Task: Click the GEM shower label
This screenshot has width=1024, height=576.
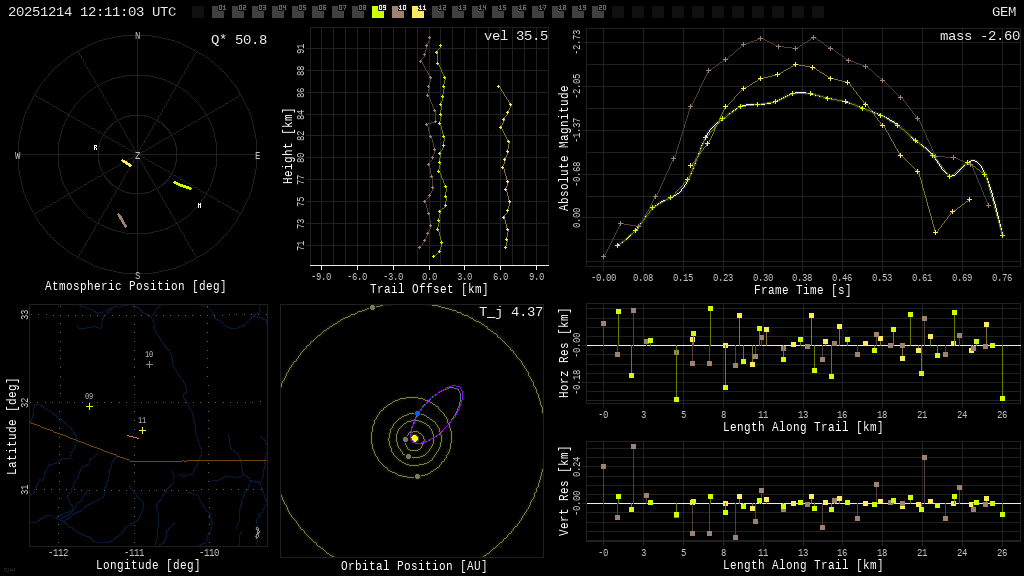Action: tap(1003, 12)
